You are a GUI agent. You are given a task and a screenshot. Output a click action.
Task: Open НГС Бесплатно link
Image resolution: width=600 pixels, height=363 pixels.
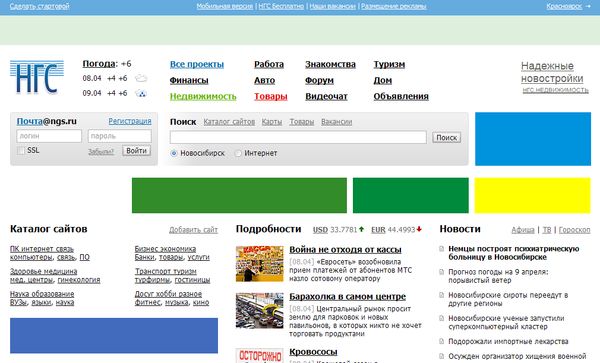click(281, 6)
